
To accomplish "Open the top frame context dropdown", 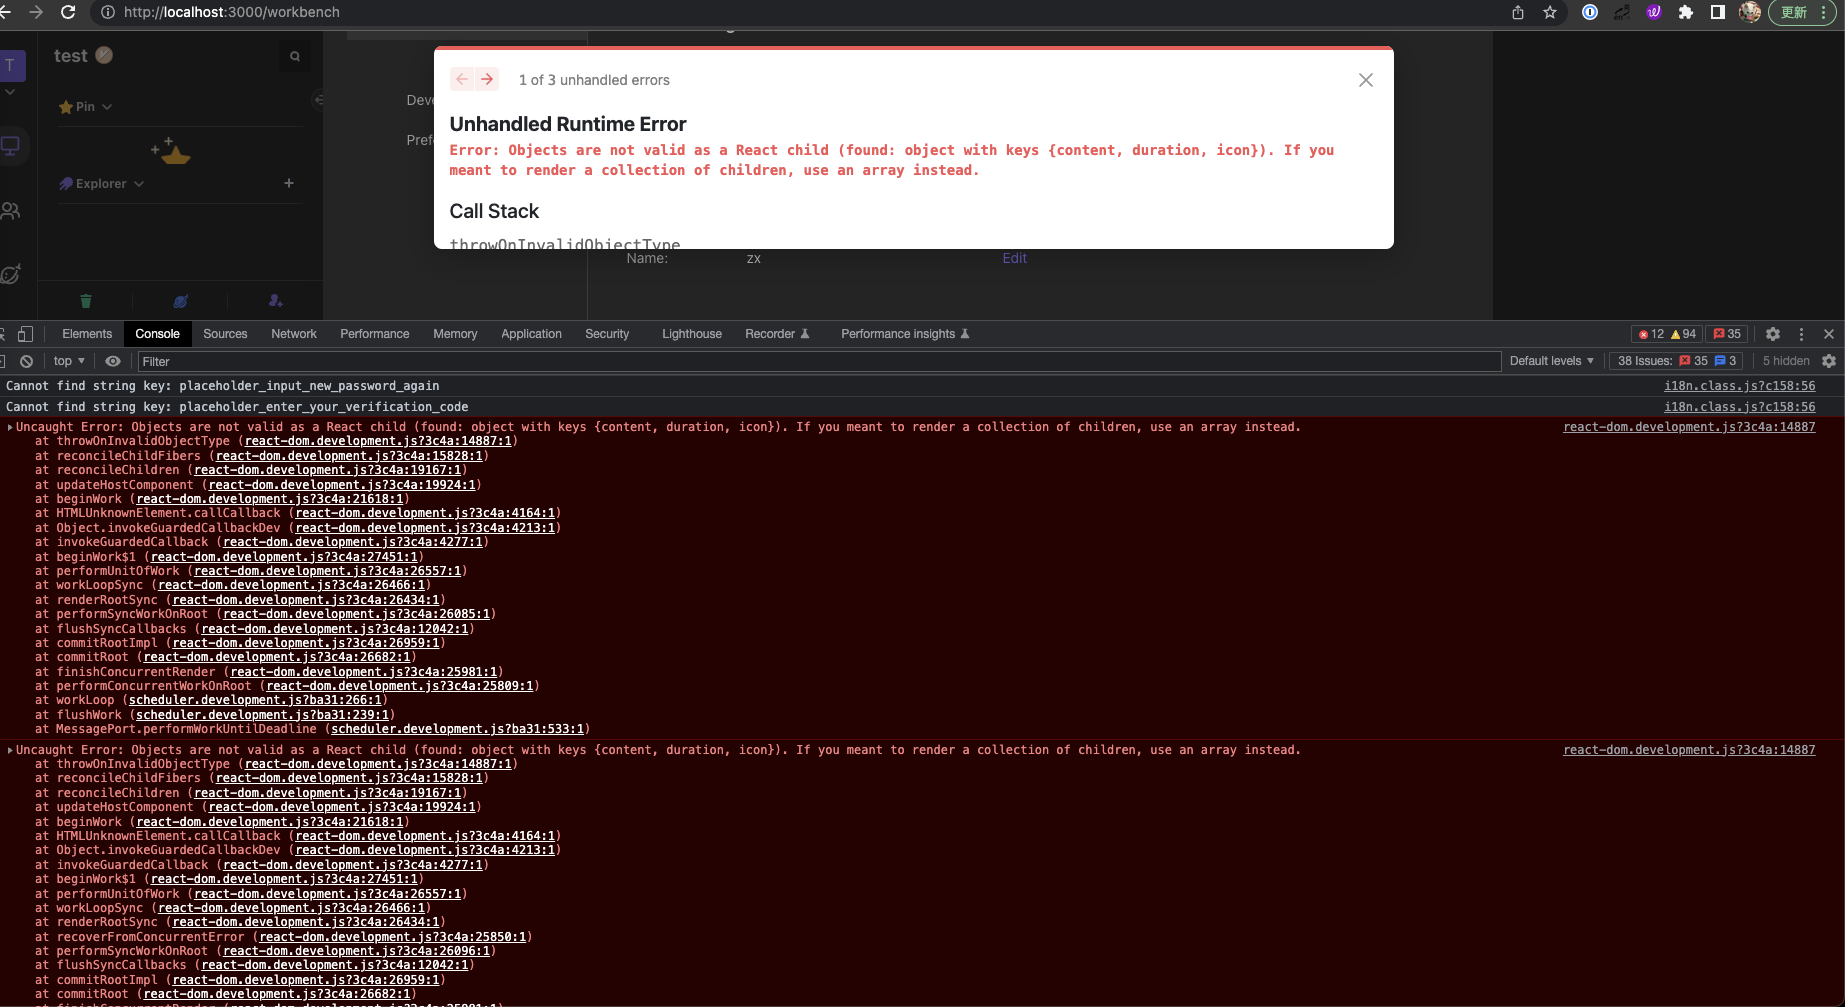I will [67, 361].
